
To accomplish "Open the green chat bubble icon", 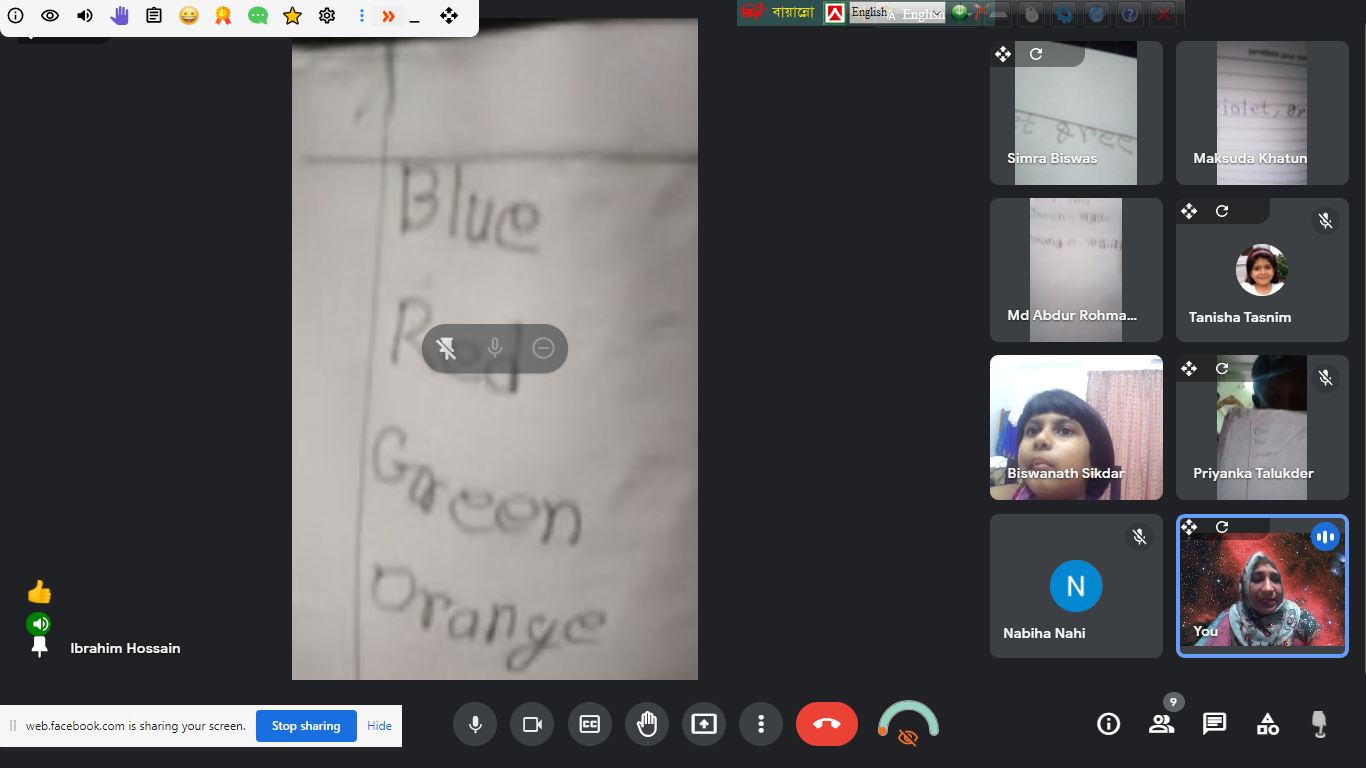I will tap(258, 16).
